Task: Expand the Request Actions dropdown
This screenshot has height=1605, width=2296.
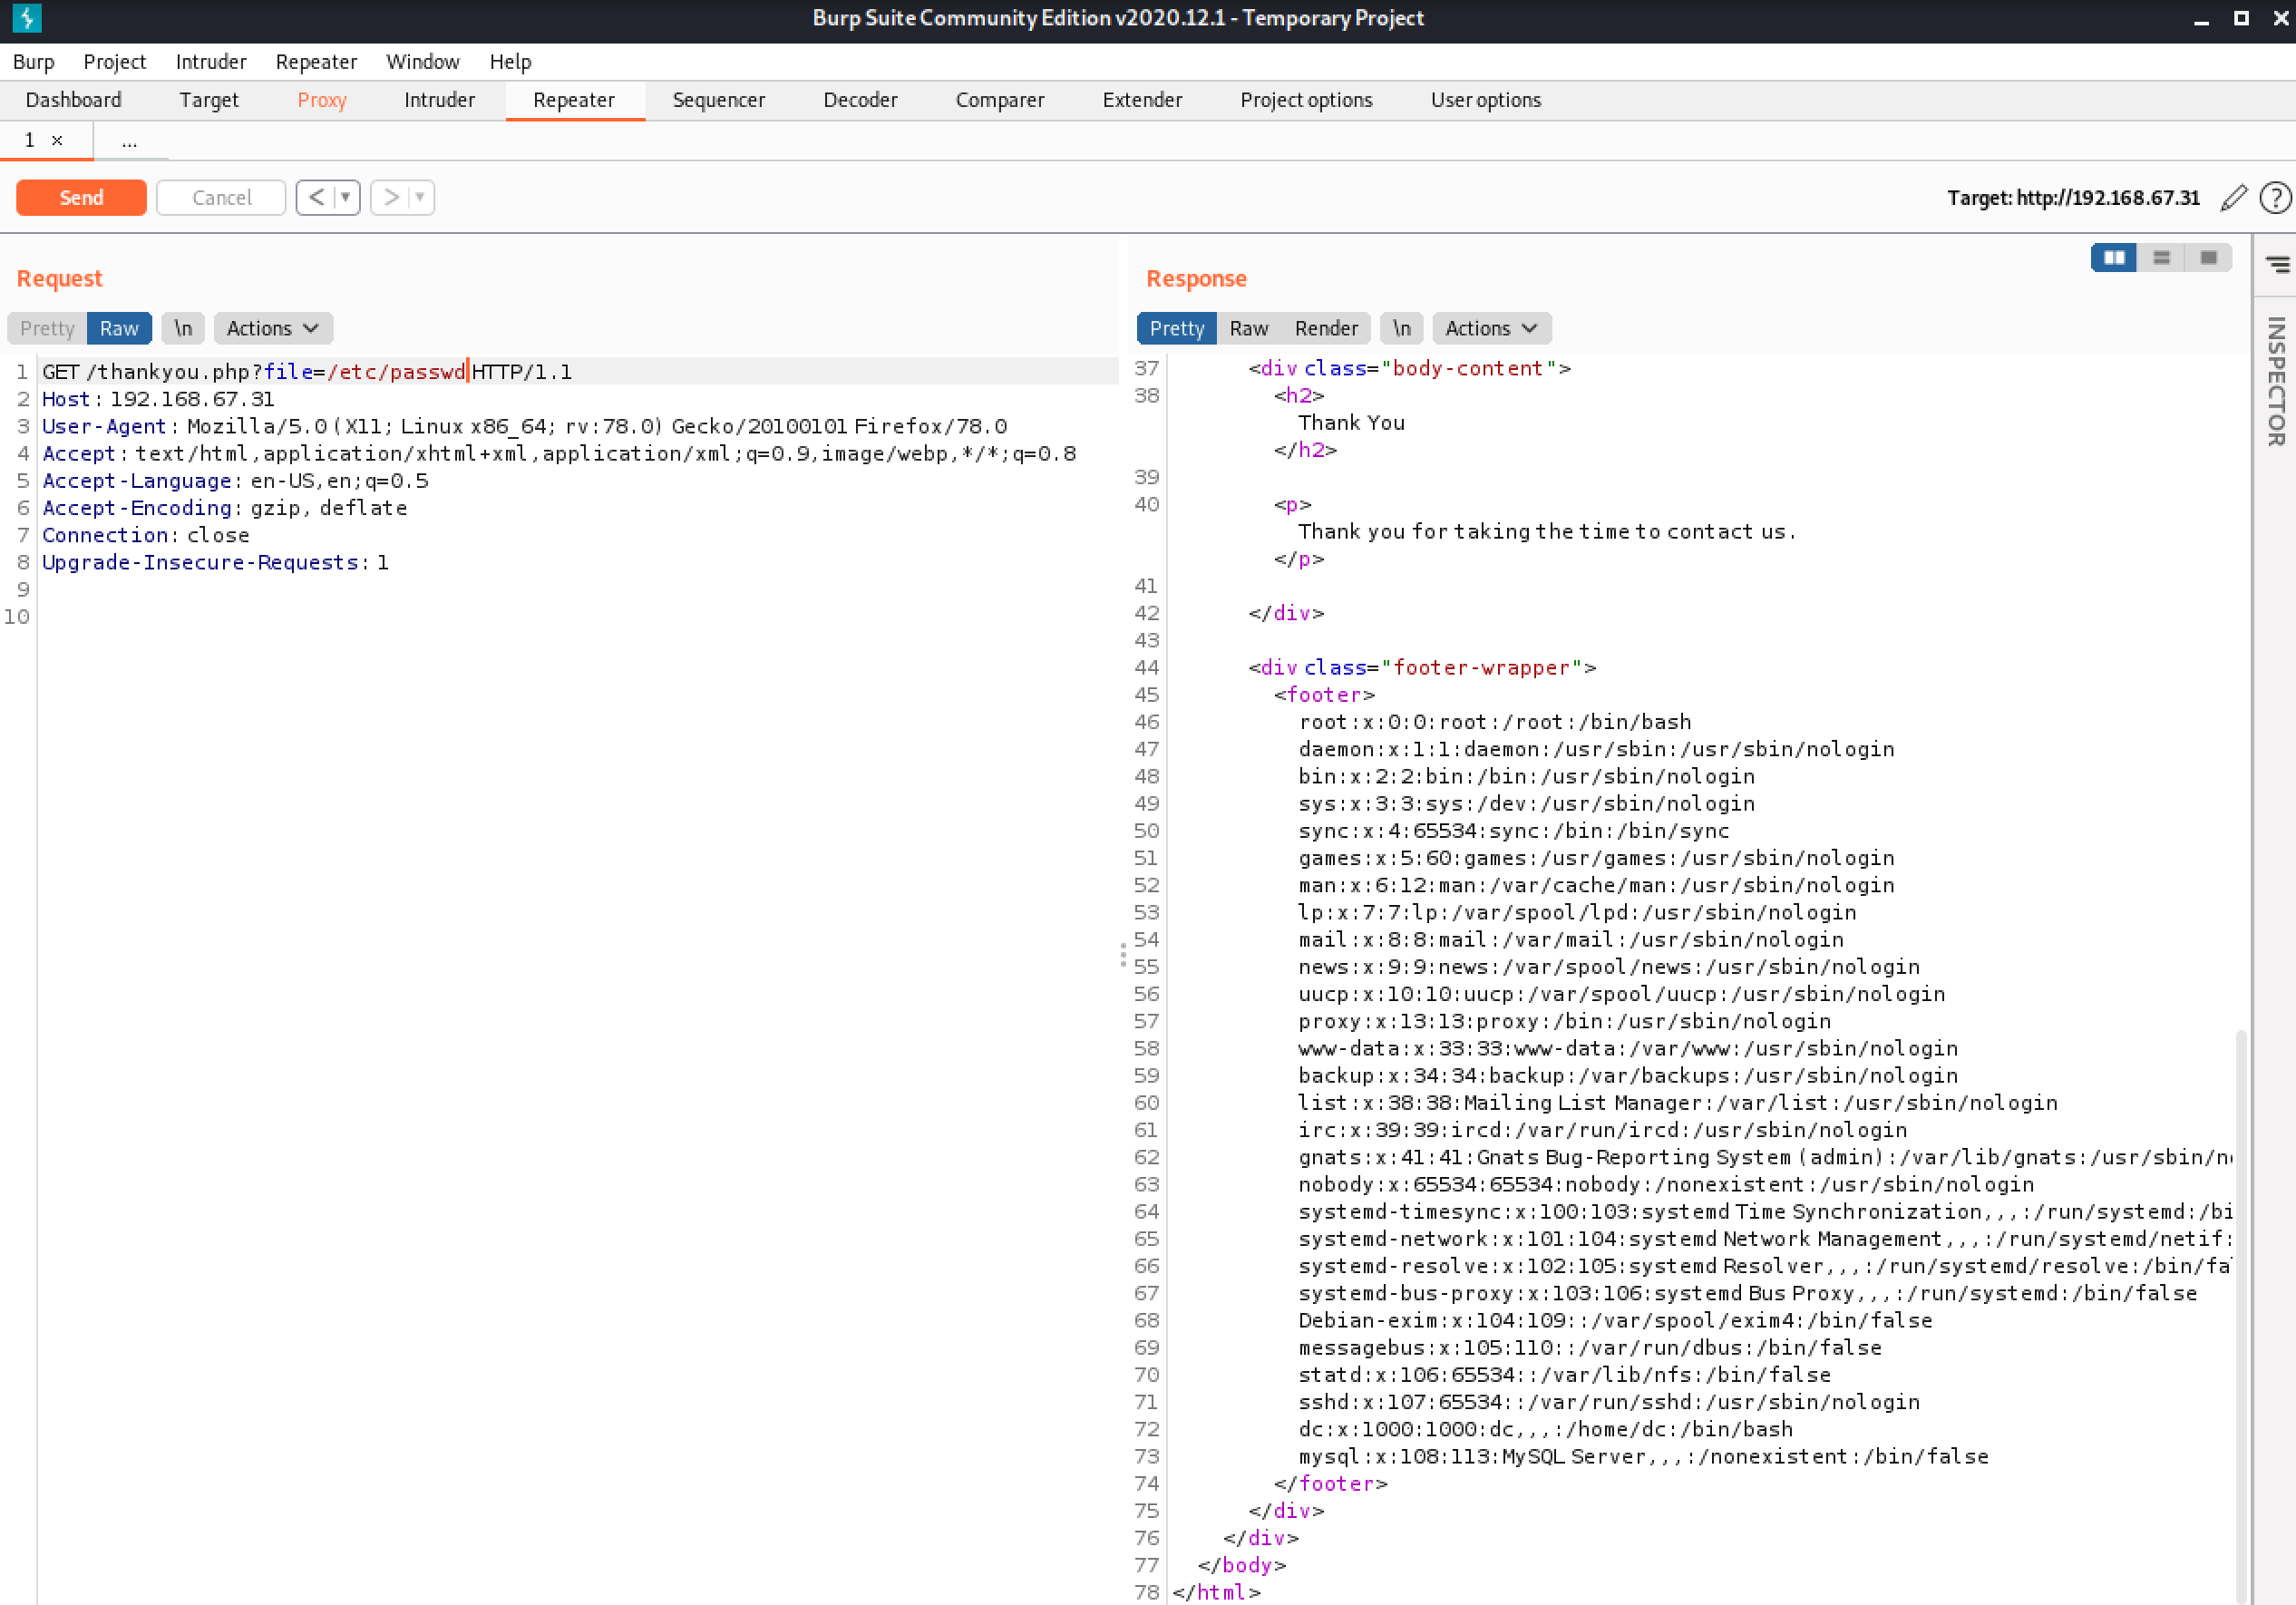Action: point(272,328)
